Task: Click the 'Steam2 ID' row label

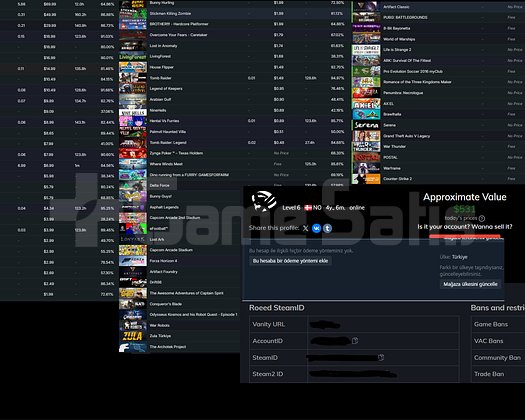Action: (268, 374)
